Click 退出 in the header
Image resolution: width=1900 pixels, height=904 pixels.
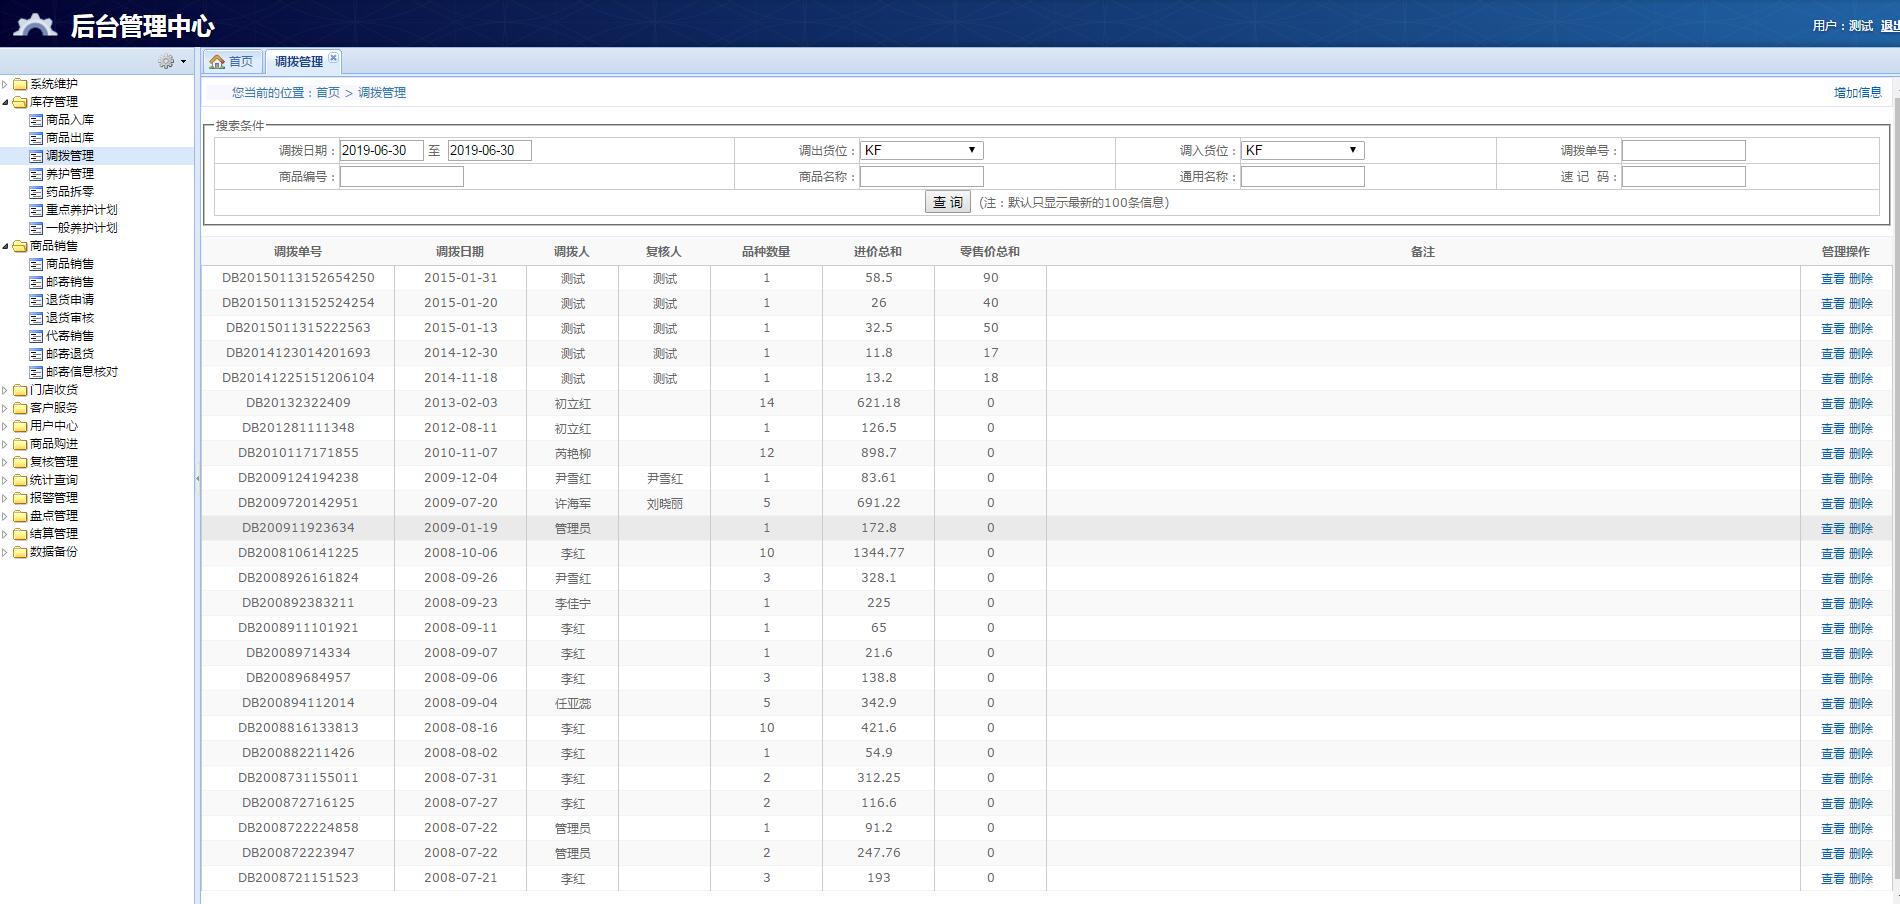pos(1890,26)
